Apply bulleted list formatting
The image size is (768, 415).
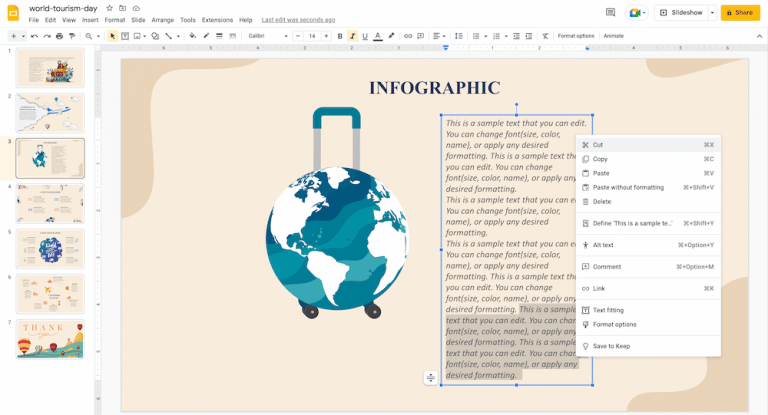click(476, 36)
